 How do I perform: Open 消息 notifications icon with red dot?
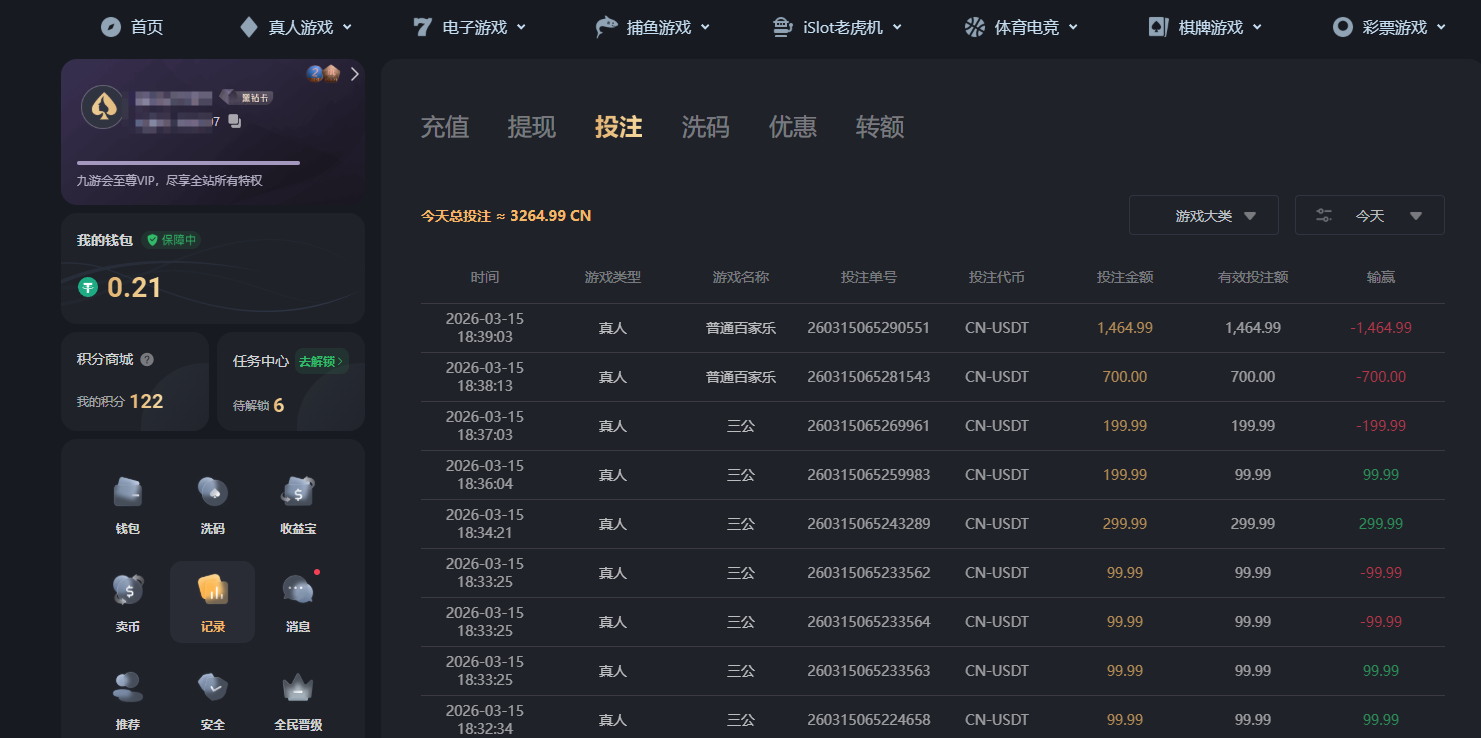tap(297, 601)
